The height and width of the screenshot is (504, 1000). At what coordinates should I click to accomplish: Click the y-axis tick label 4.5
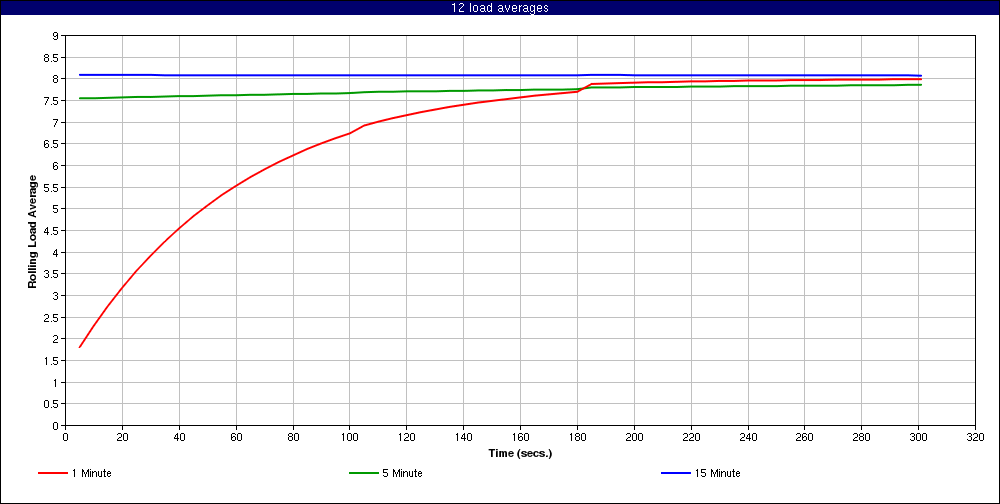tap(52, 230)
